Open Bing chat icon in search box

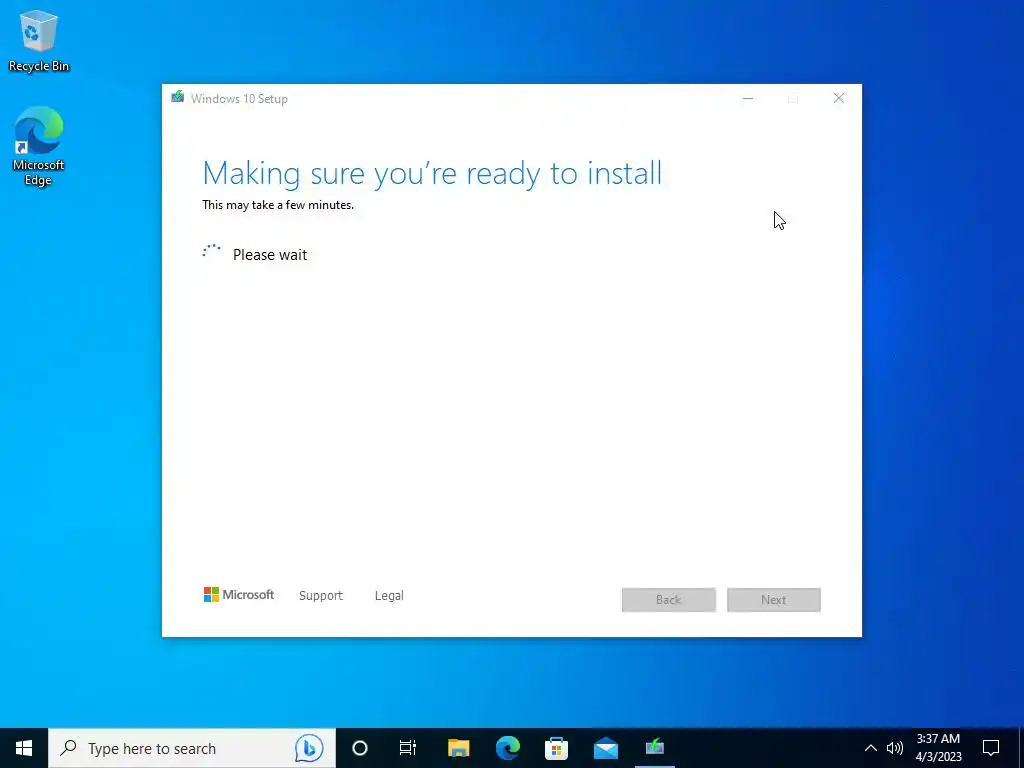pos(309,748)
